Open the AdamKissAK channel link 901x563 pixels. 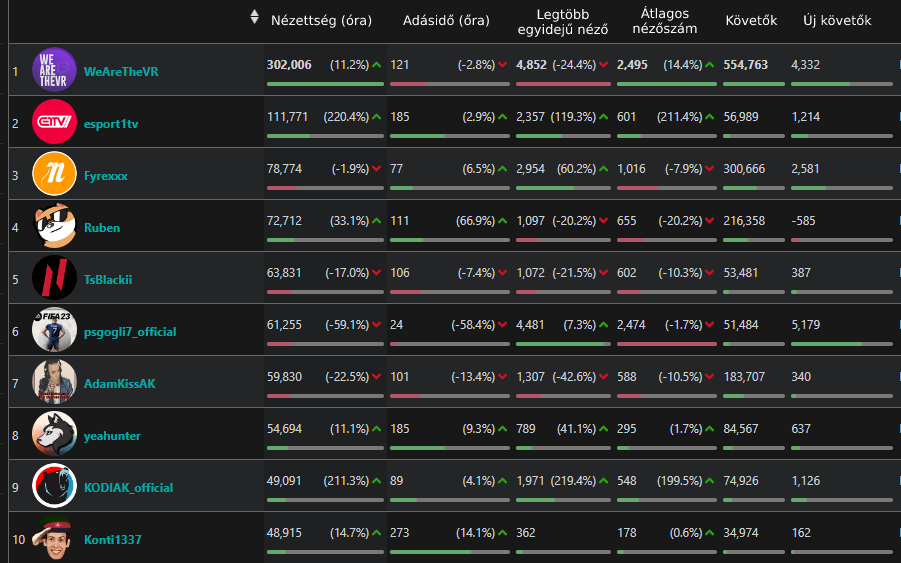[x=119, y=384]
